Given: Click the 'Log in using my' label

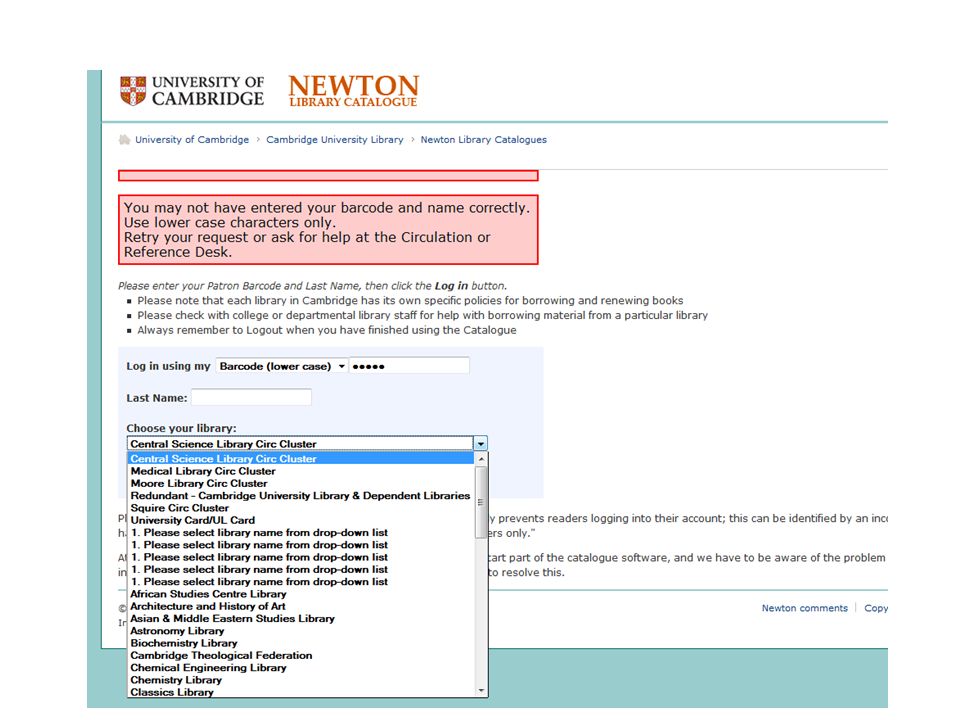Looking at the screenshot, I should (x=168, y=366).
